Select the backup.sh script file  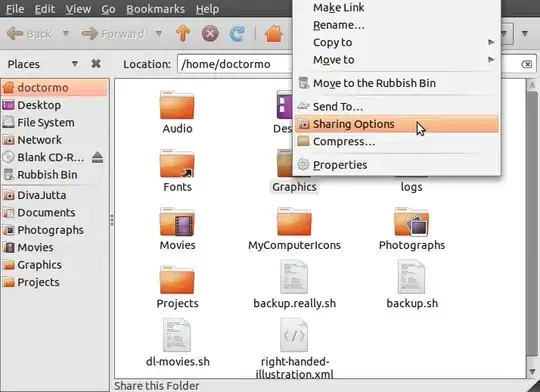point(411,277)
